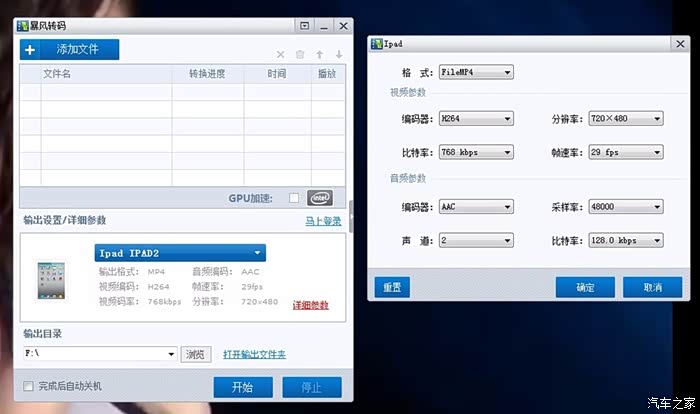Open the video 比特率 768 kbps dropdown
This screenshot has width=700, height=414.
coord(476,152)
